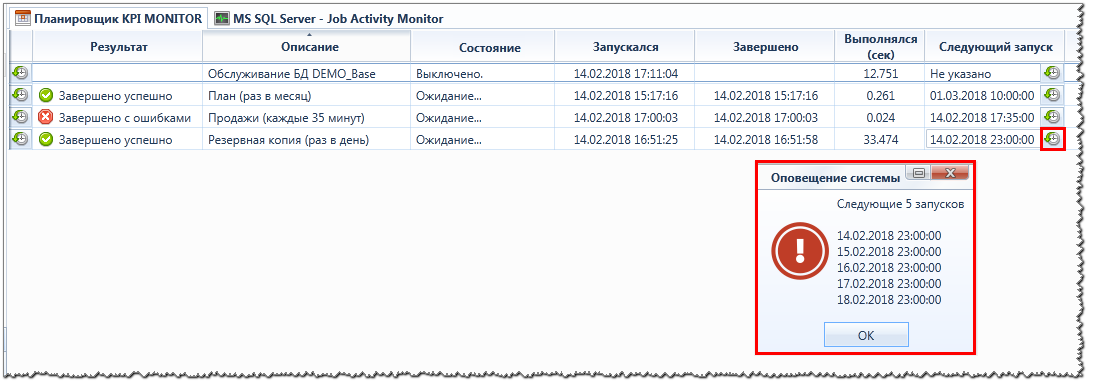Close the Оповещение системы dialog
1093x387 pixels.
coord(949,173)
